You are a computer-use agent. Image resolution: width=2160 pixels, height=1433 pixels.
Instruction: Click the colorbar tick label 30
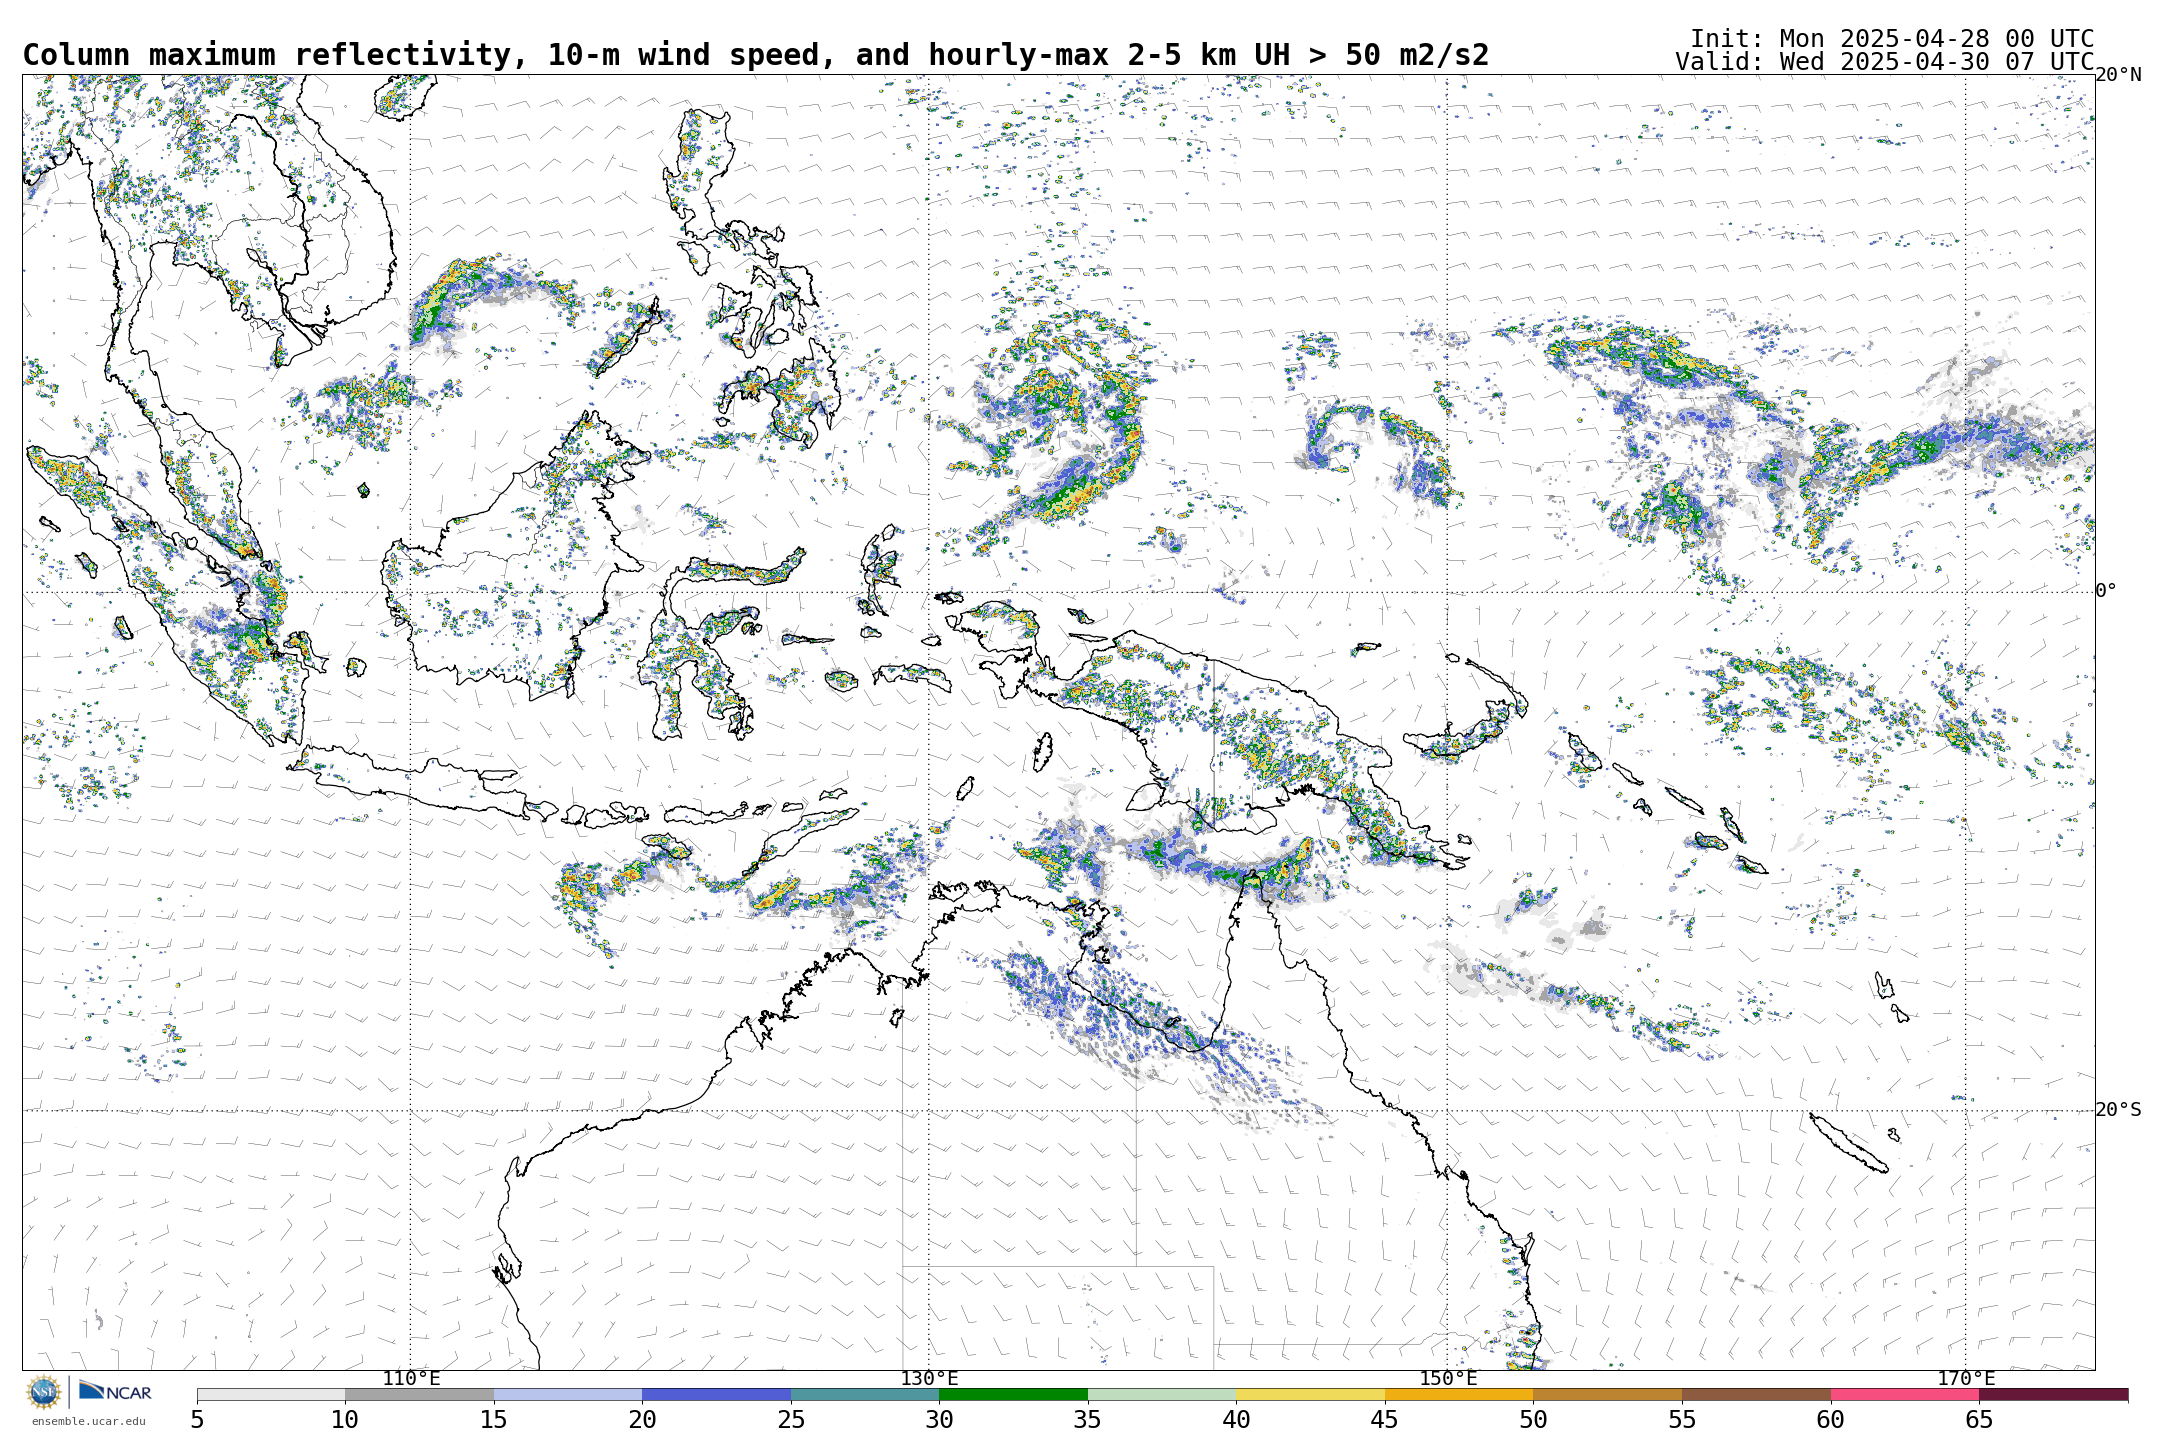coord(939,1419)
